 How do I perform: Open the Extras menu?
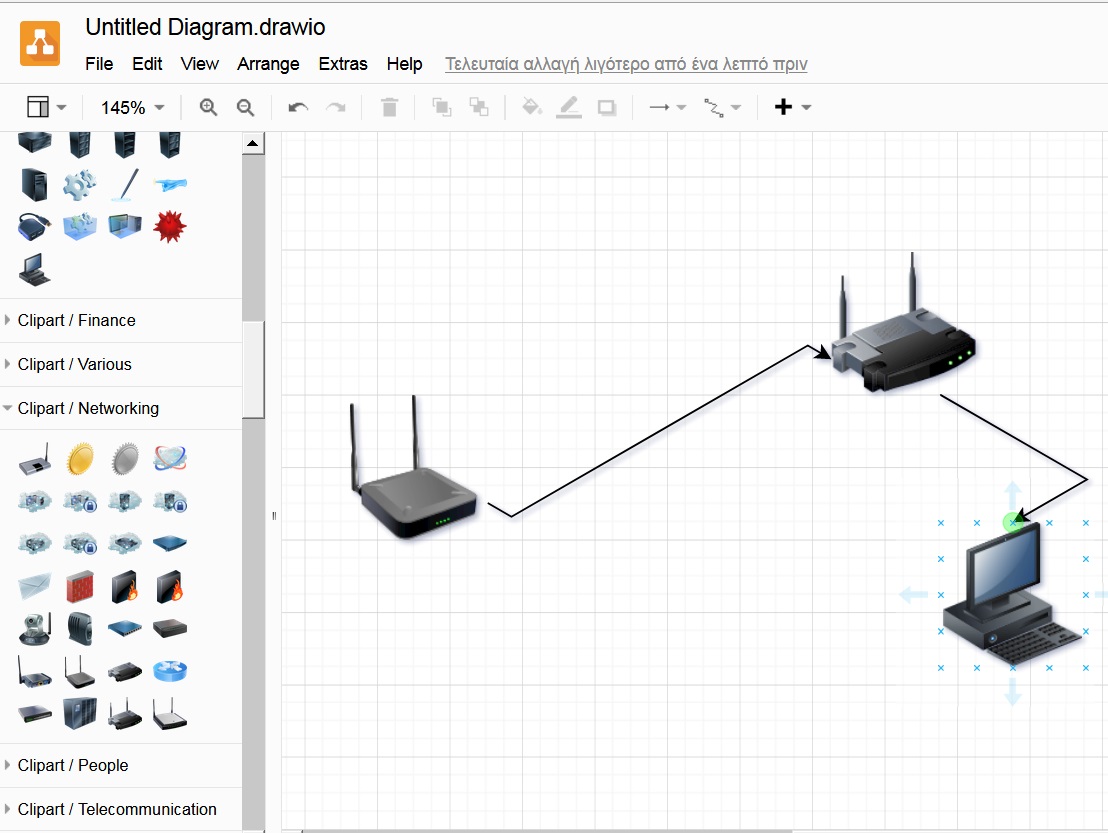343,64
